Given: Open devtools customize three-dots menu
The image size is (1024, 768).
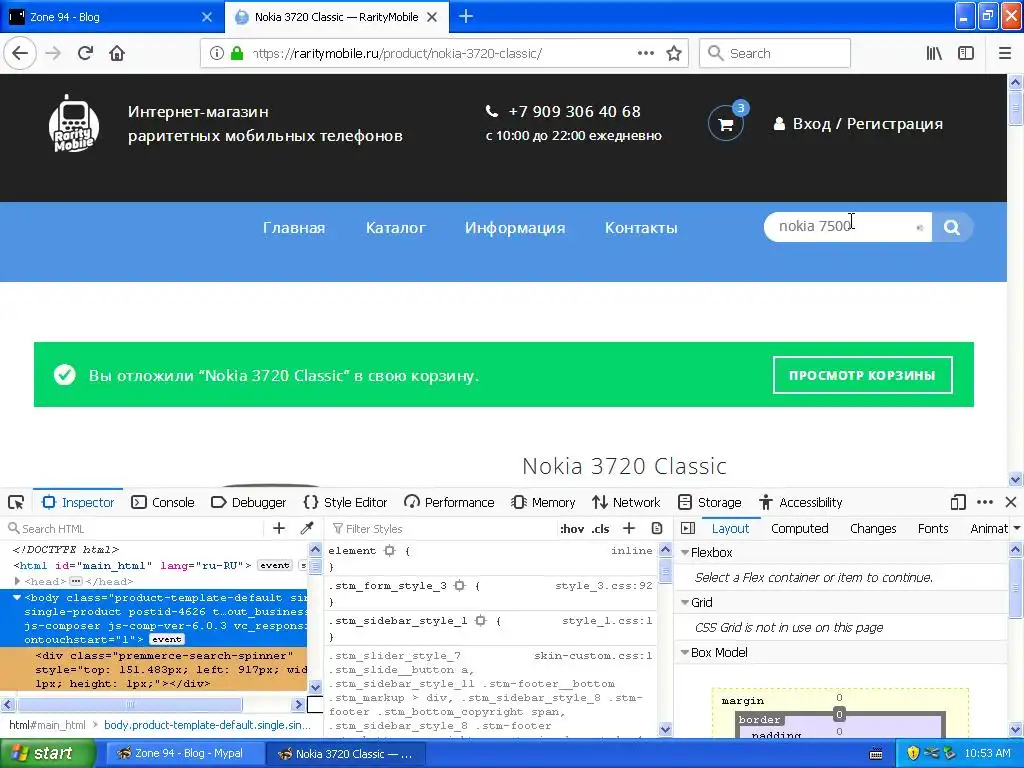Looking at the screenshot, I should pos(985,502).
